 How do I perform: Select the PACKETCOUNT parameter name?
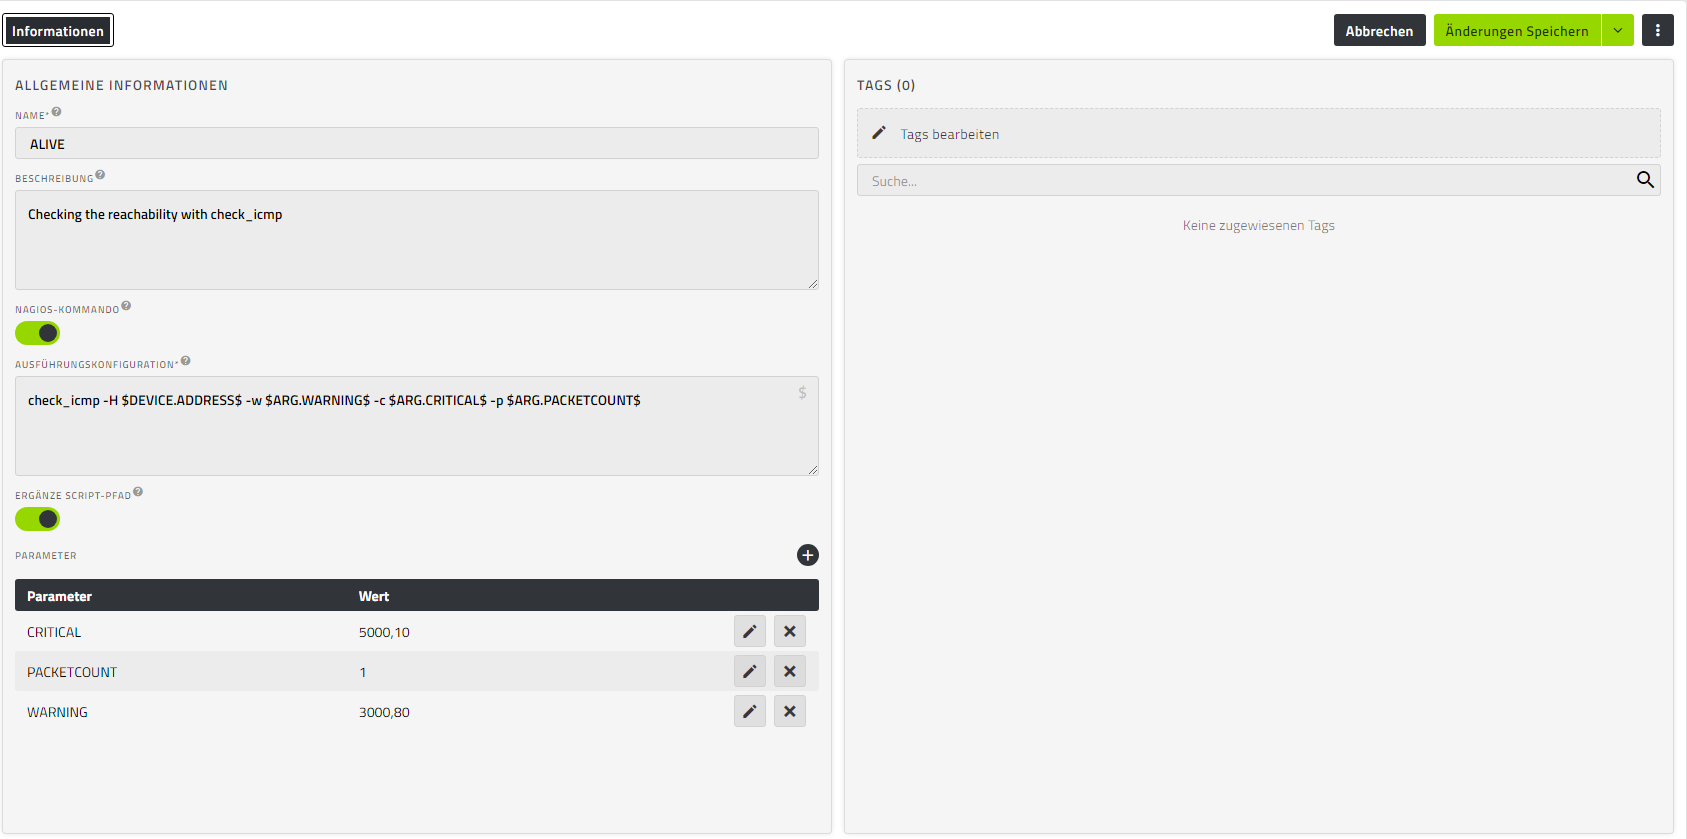(x=72, y=672)
